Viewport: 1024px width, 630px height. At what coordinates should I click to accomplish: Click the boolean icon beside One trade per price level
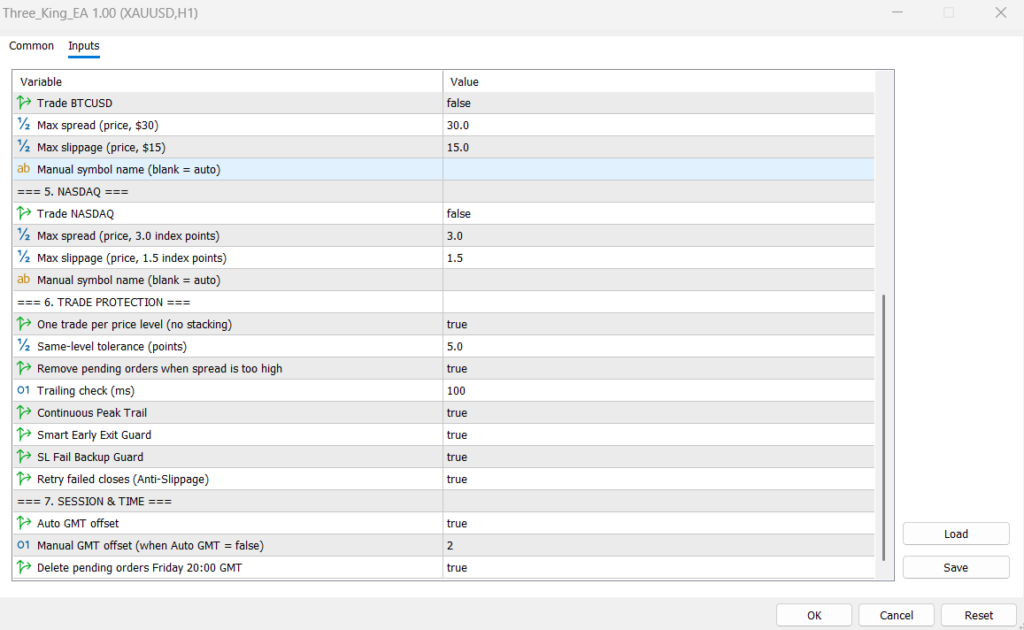coord(24,324)
